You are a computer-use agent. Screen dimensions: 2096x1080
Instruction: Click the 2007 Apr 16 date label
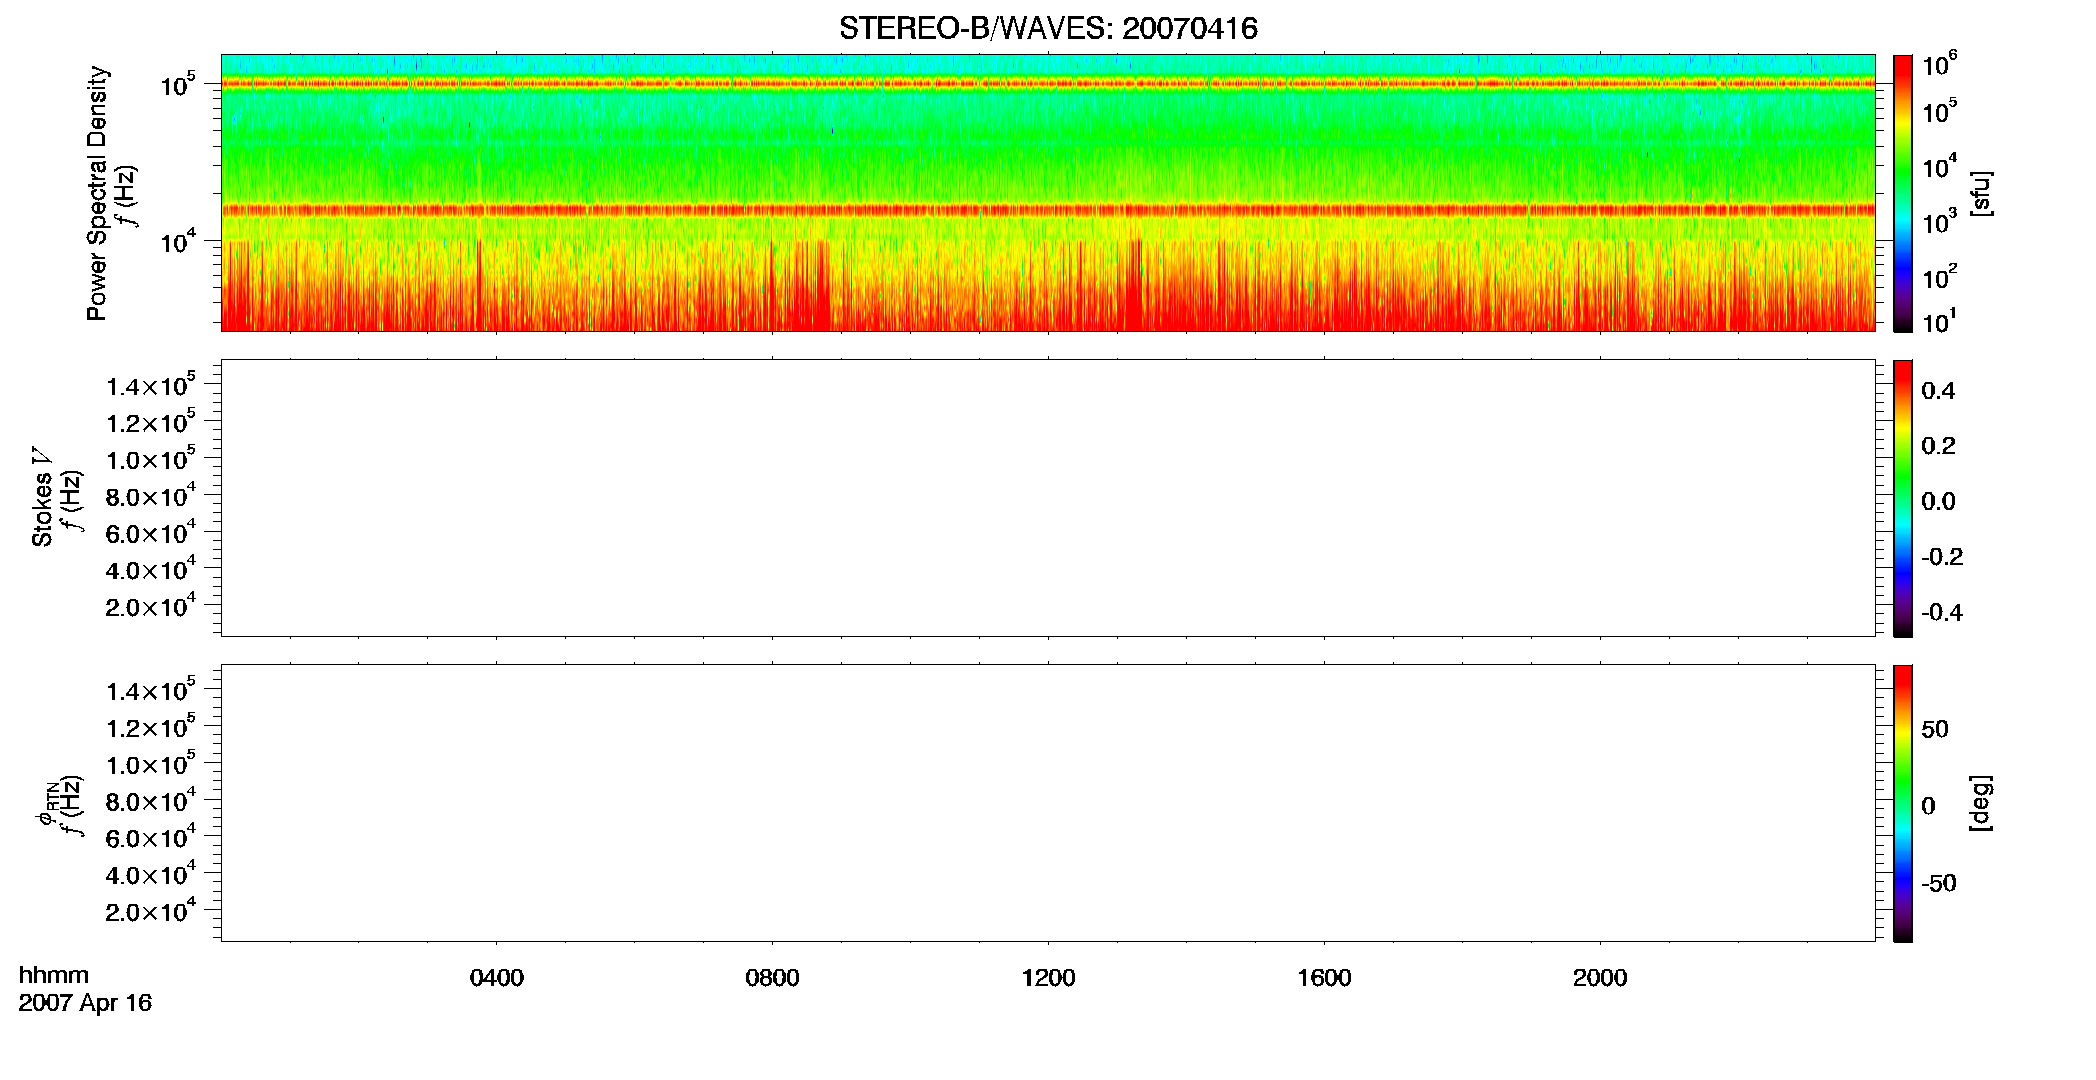pos(85,1003)
